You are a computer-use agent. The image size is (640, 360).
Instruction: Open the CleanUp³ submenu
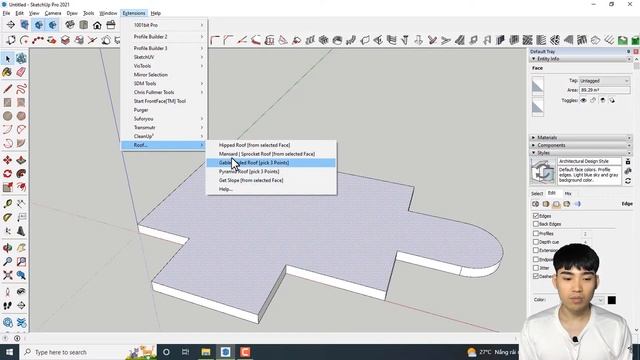164,136
